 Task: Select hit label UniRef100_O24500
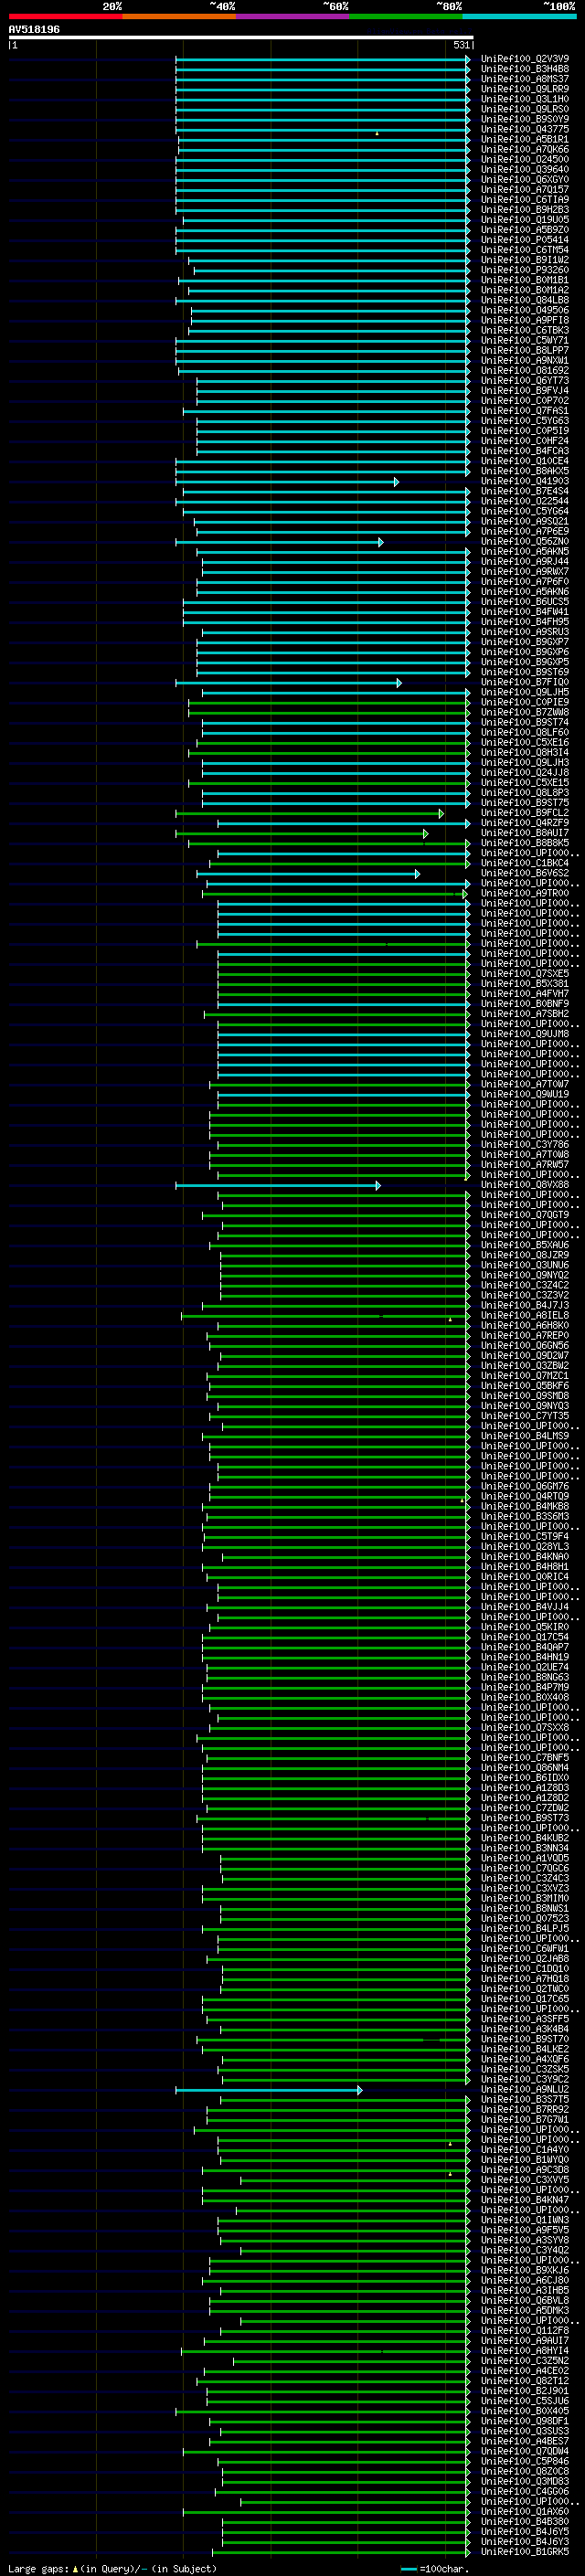[x=525, y=159]
